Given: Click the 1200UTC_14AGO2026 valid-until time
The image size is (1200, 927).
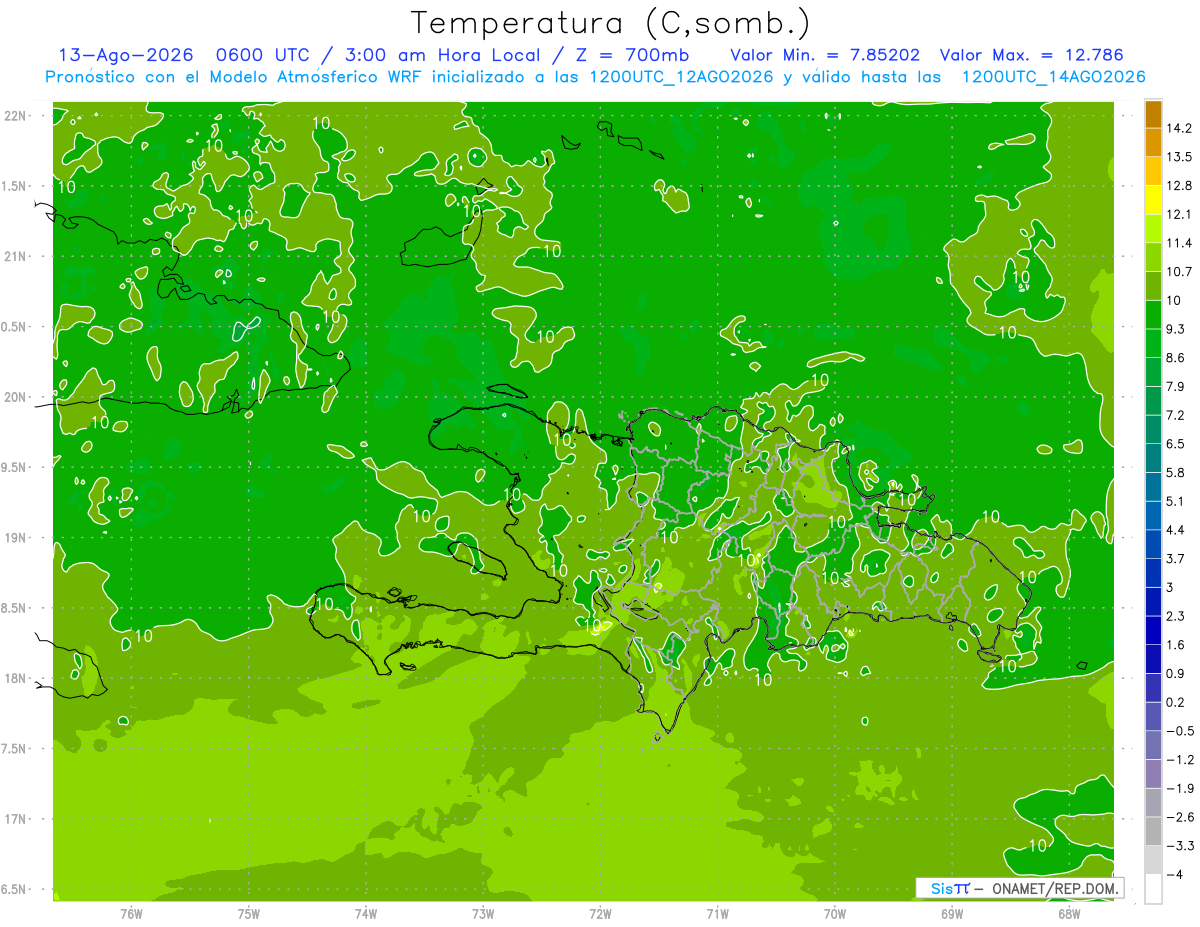Looking at the screenshot, I should point(1054,77).
